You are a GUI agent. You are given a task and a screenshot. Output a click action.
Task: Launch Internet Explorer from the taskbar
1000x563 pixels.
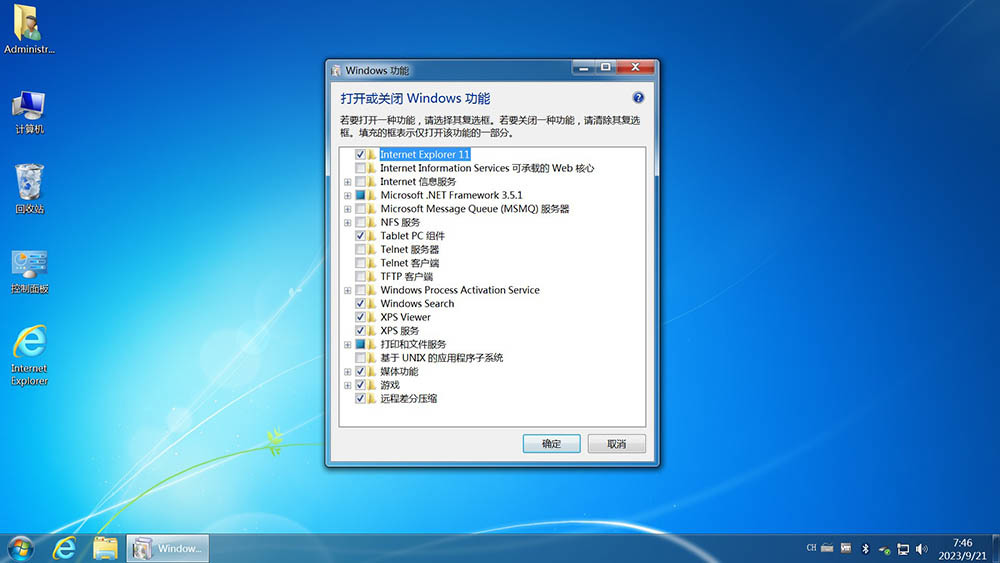[x=65, y=548]
